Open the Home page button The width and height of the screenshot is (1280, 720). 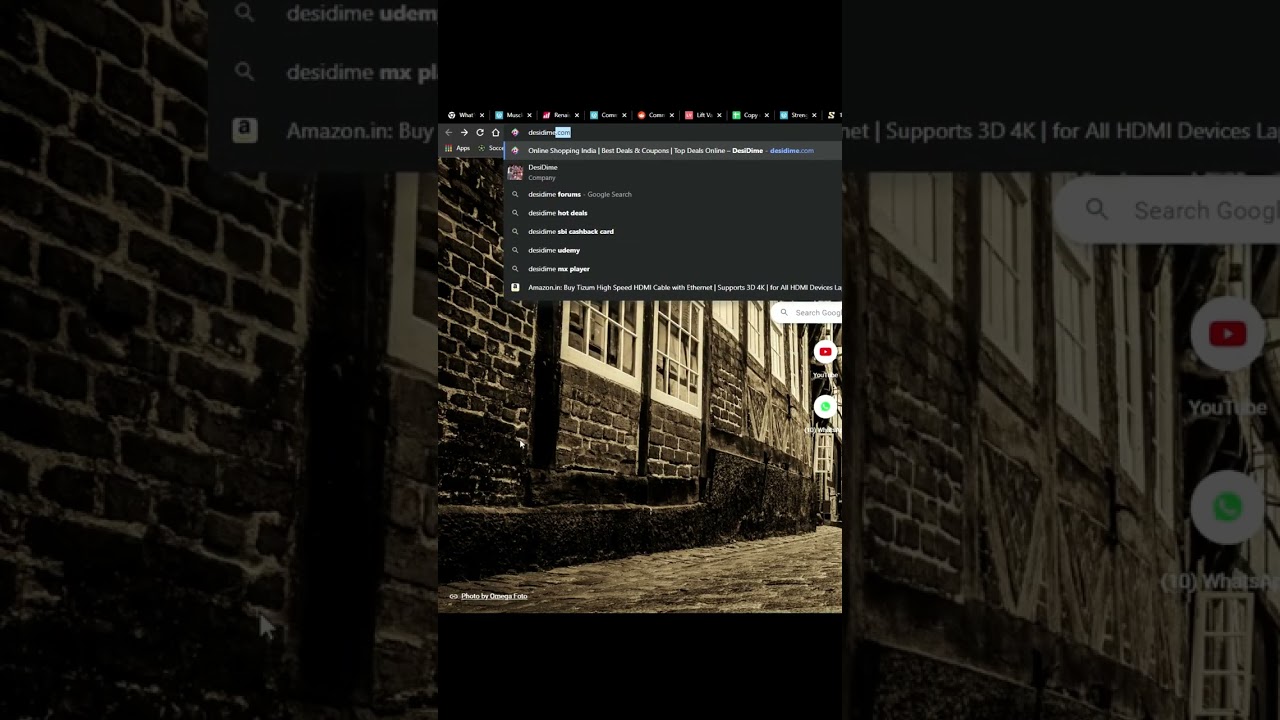(x=495, y=132)
